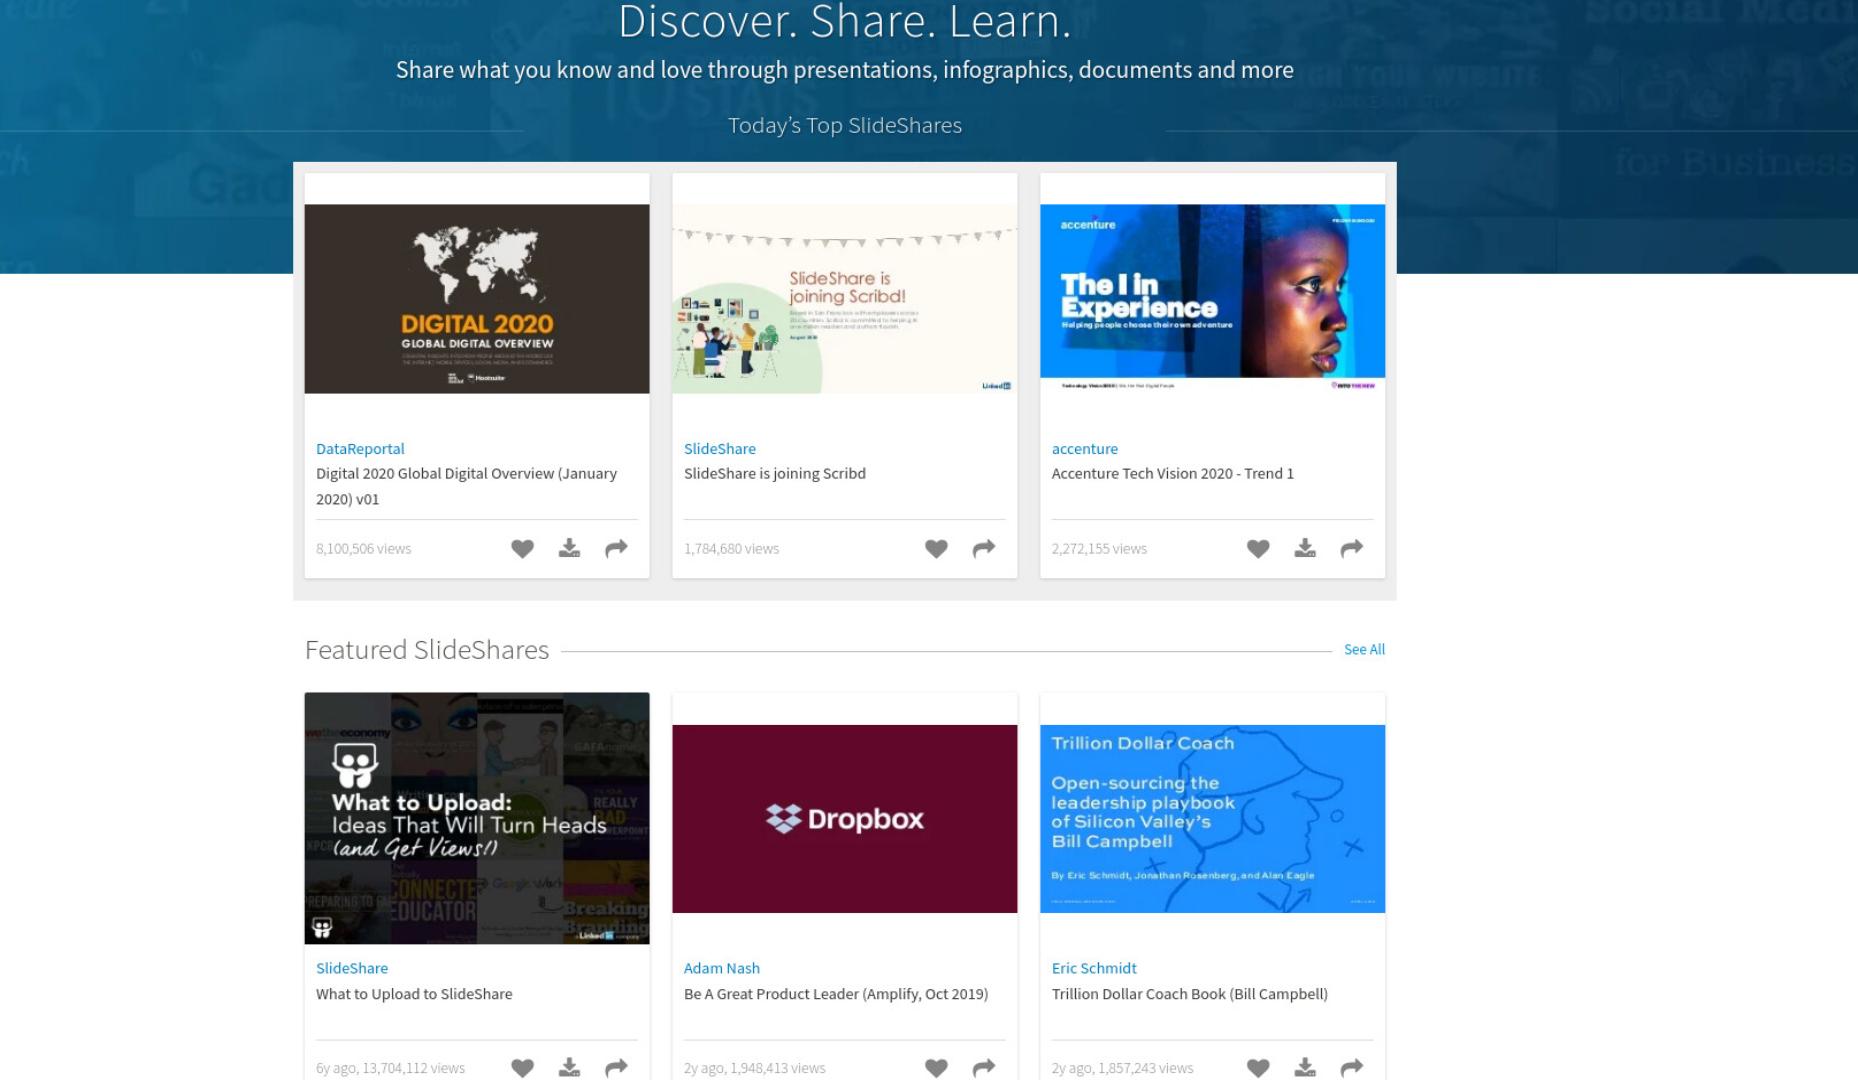Screen dimensions: 1858x1080
Task: Open title Trillion Dollar Coach Book (Bill Campbell)
Action: point(1190,994)
